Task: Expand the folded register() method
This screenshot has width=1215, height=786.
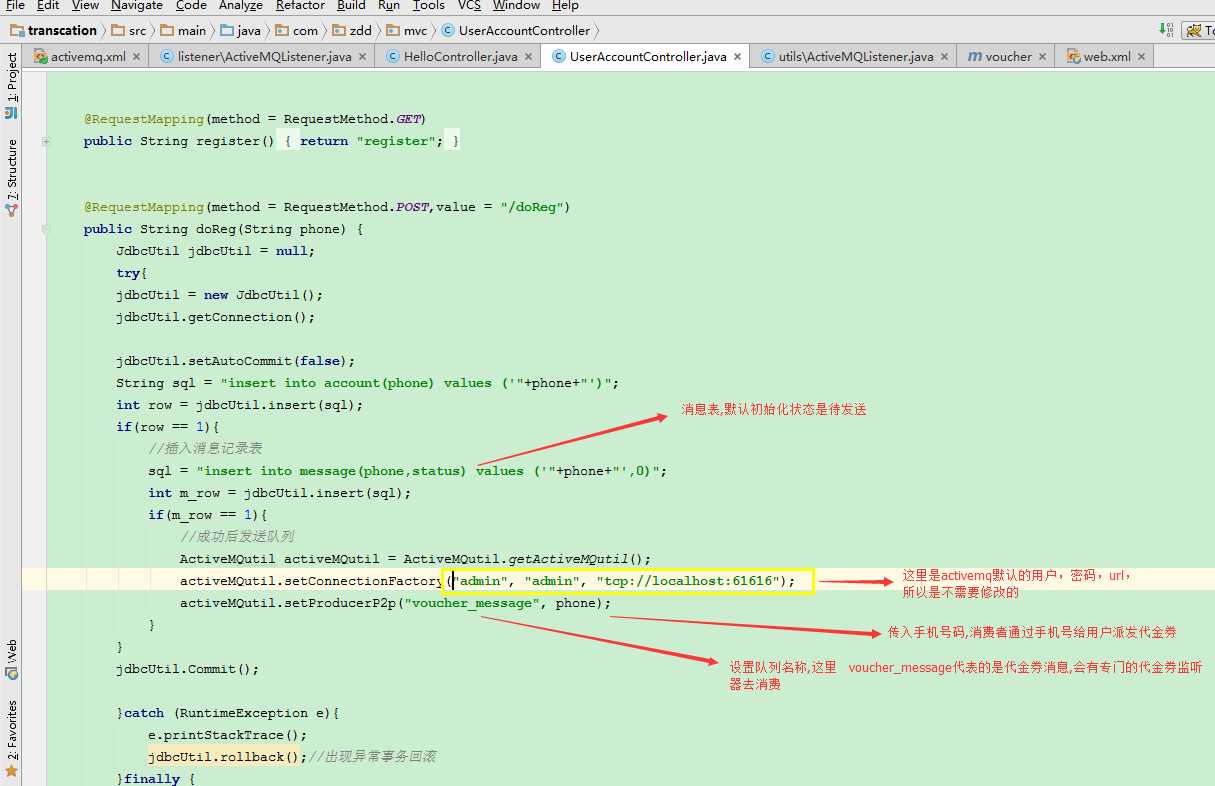Action: pos(46,141)
